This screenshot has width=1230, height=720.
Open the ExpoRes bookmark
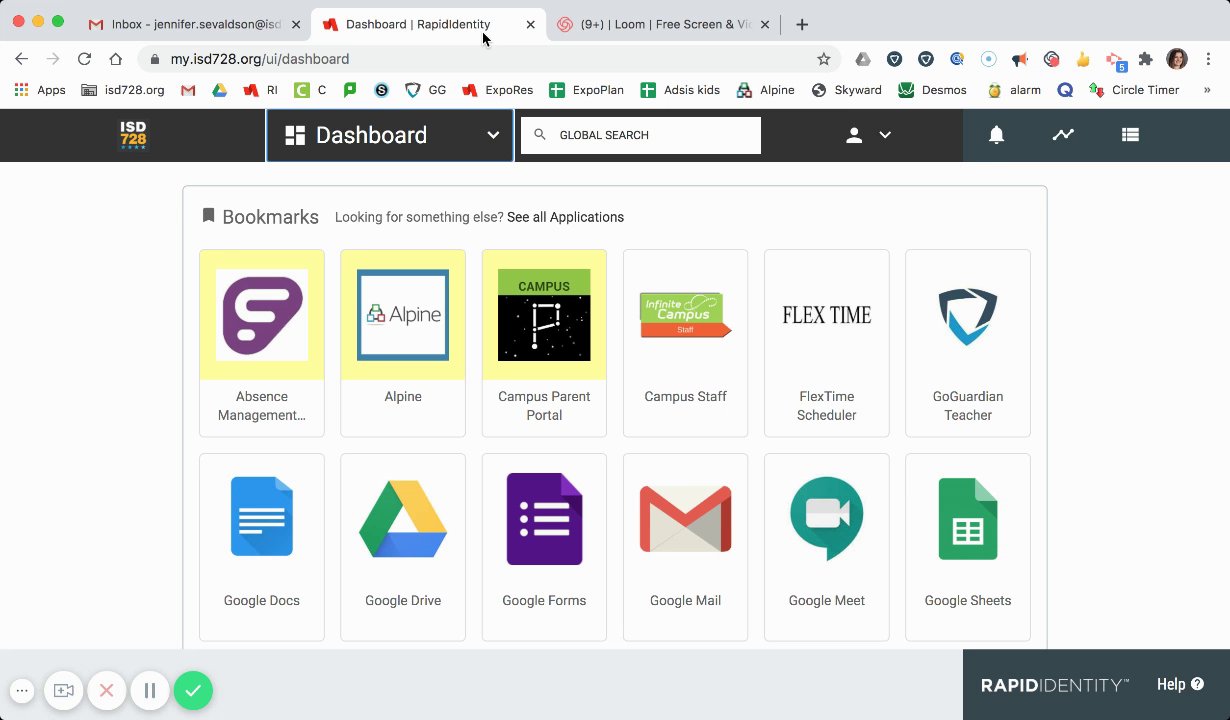click(x=497, y=90)
